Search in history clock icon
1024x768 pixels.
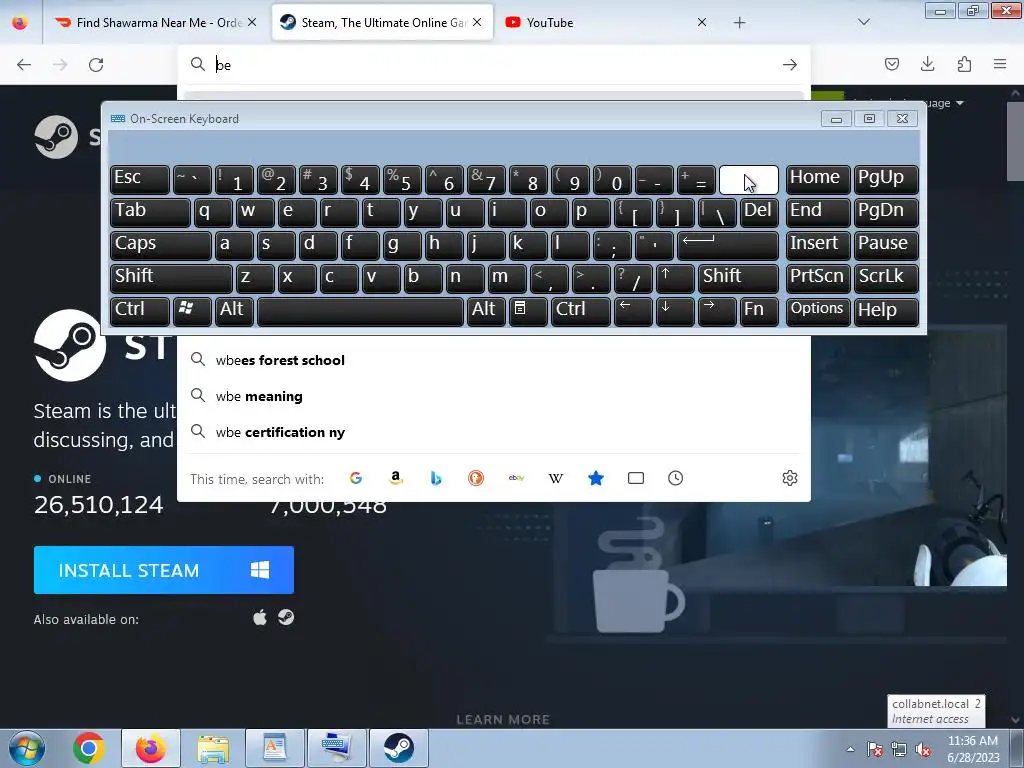click(x=676, y=478)
